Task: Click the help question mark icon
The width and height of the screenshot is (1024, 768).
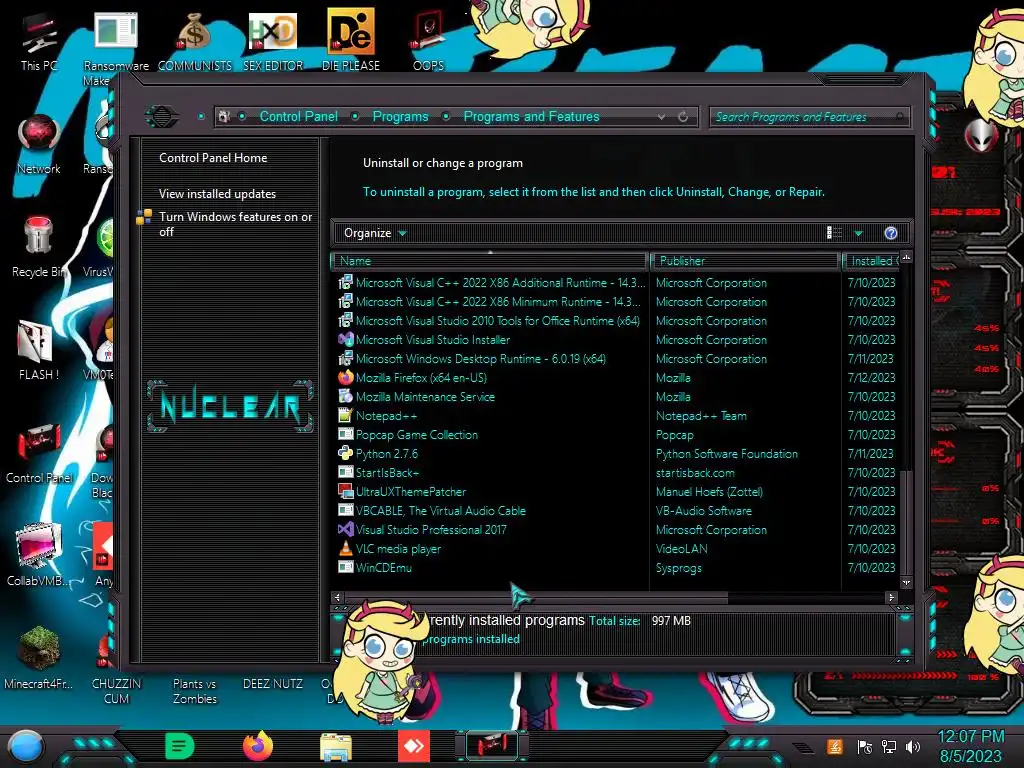Action: [891, 233]
